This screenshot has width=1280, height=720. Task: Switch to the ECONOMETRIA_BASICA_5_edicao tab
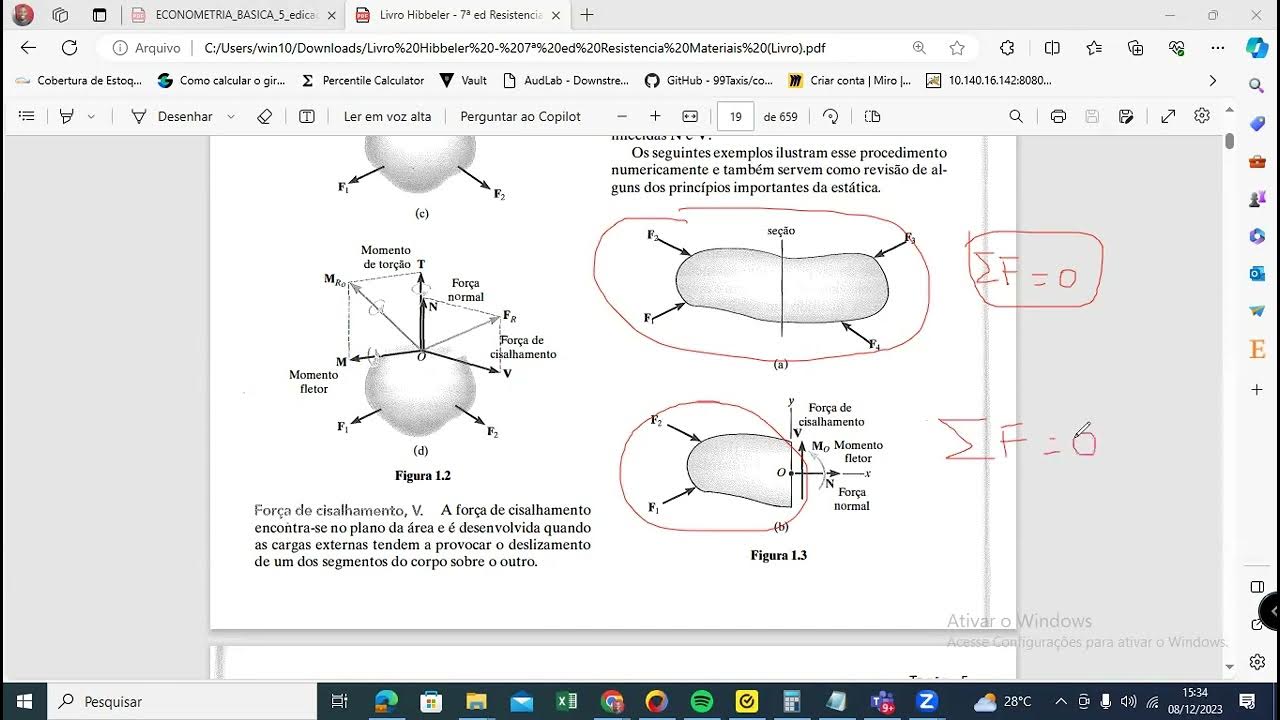pos(234,15)
